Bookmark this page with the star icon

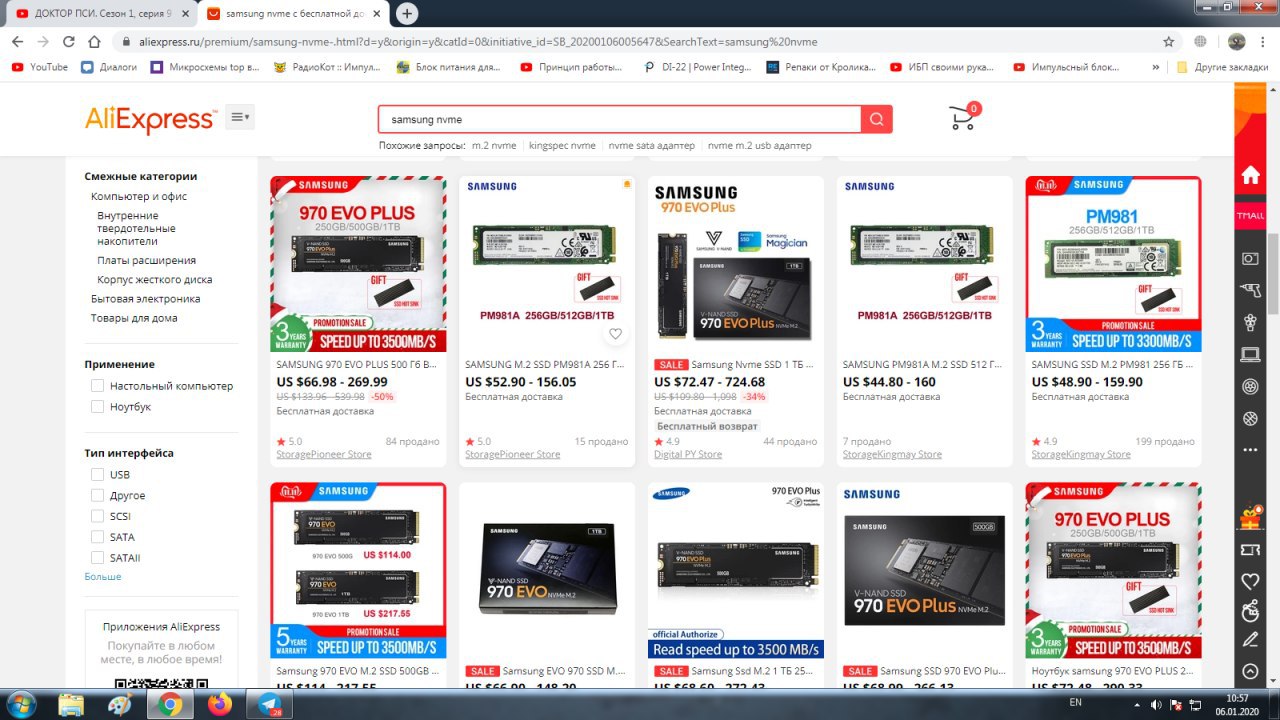[x=1169, y=42]
